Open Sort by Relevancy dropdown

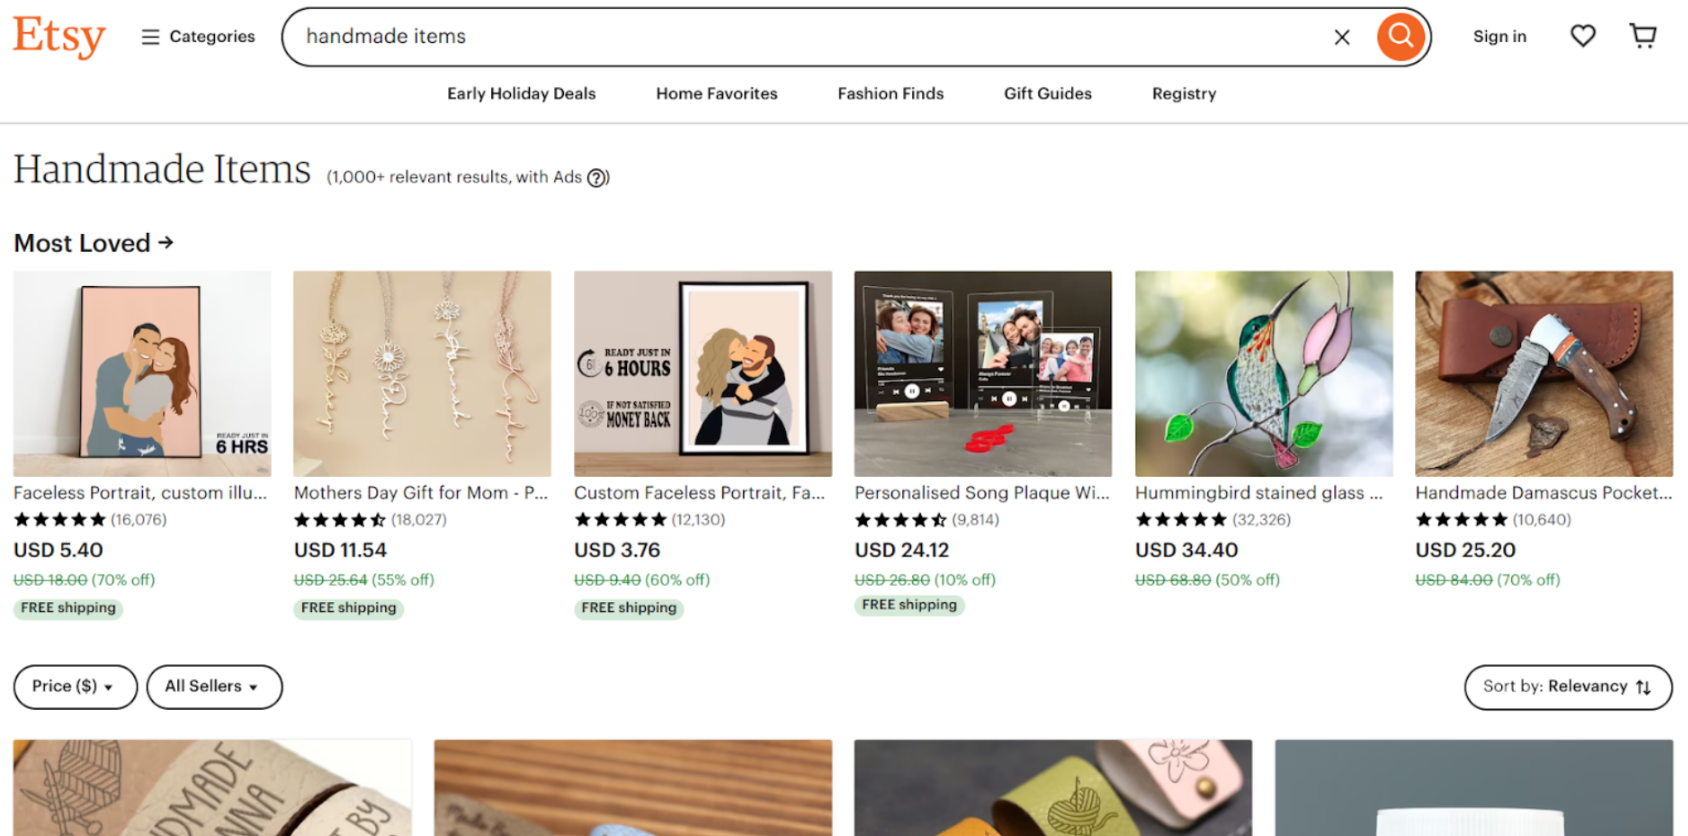(1567, 687)
